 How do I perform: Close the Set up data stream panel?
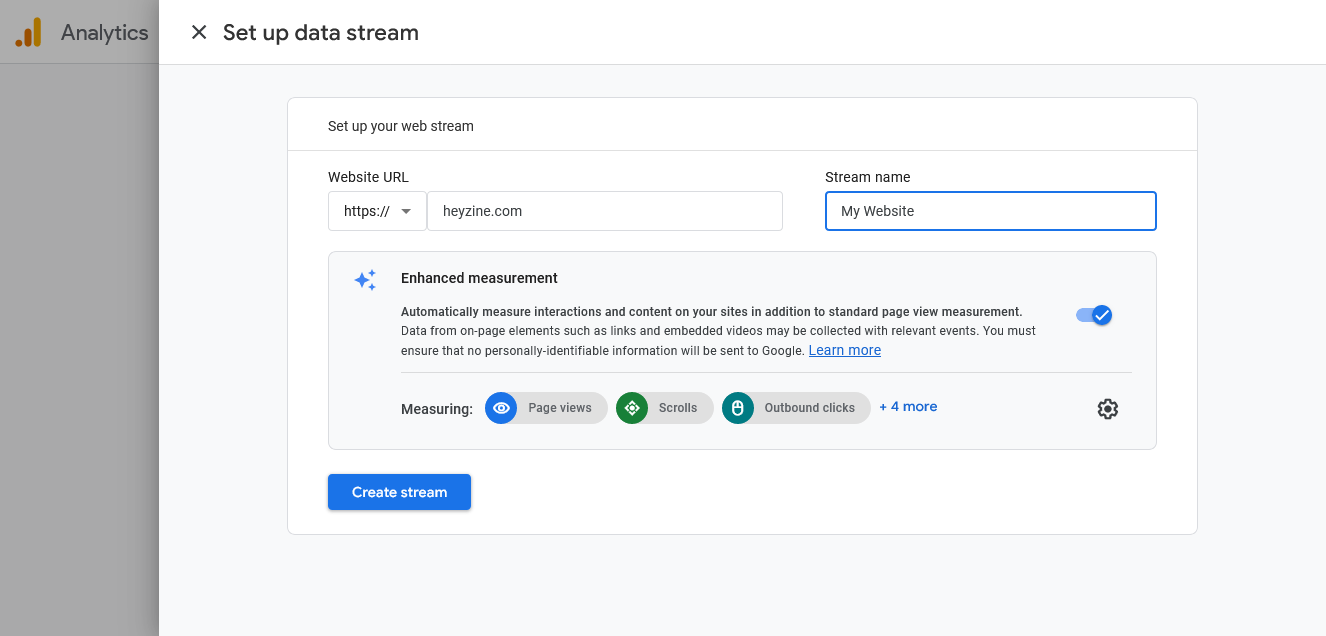click(x=198, y=32)
